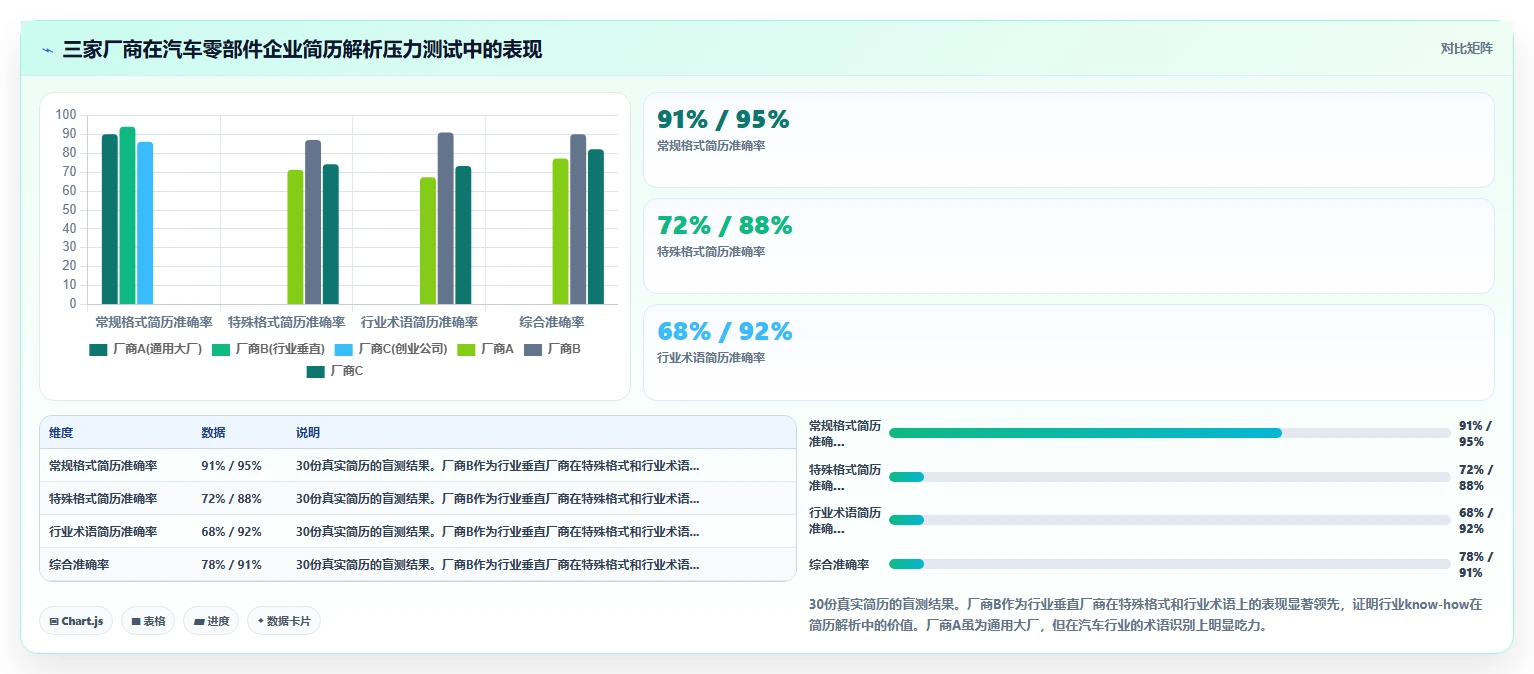The height and width of the screenshot is (674, 1534).
Task: Click the square icon in the 表格 chip
Action: [x=136, y=621]
